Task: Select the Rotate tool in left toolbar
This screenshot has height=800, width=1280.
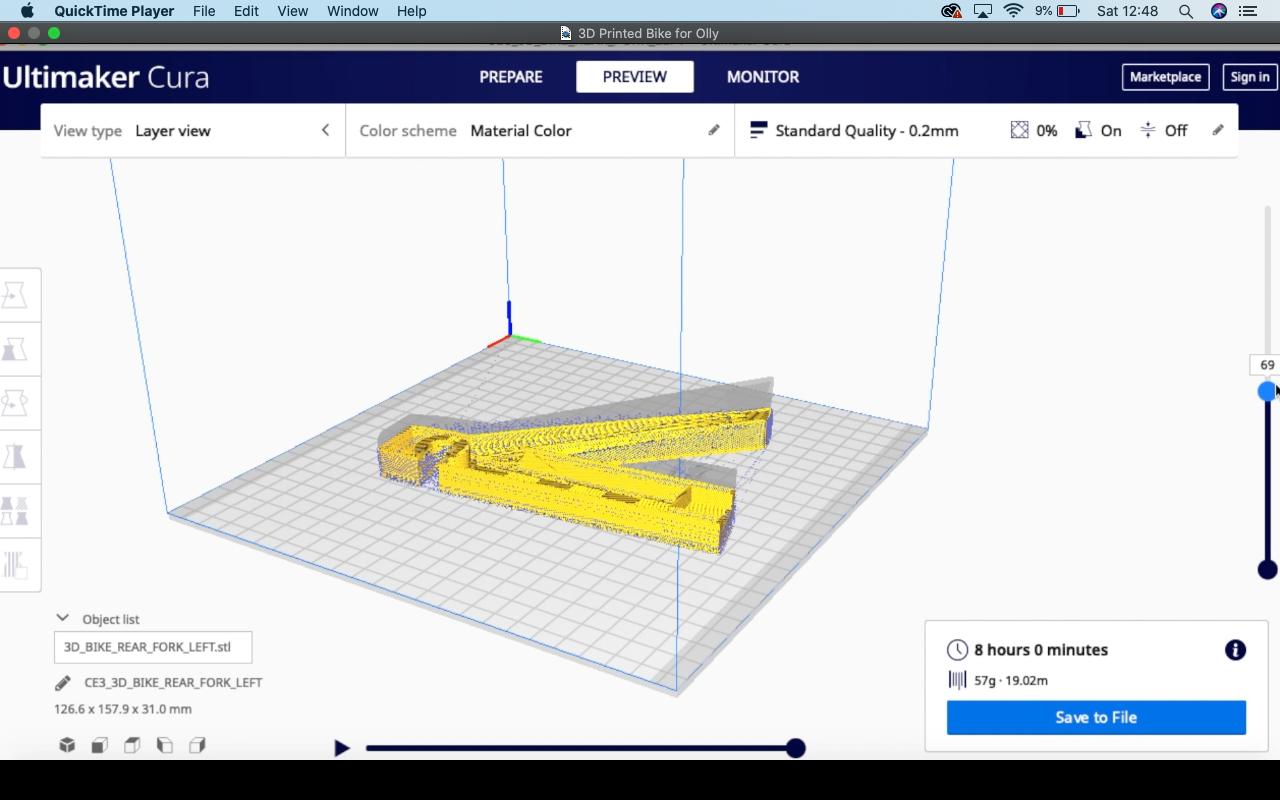Action: 15,403
